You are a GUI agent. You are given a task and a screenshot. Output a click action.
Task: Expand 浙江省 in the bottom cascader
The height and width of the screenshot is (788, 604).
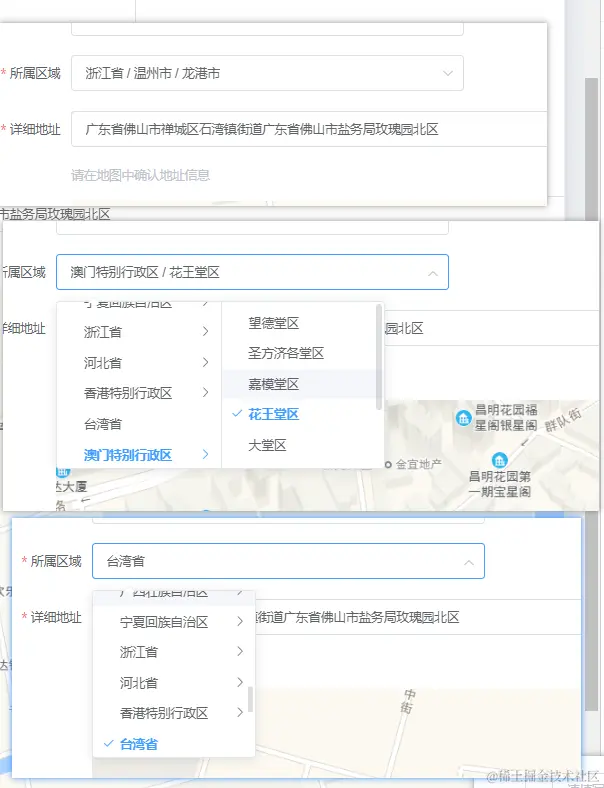174,652
